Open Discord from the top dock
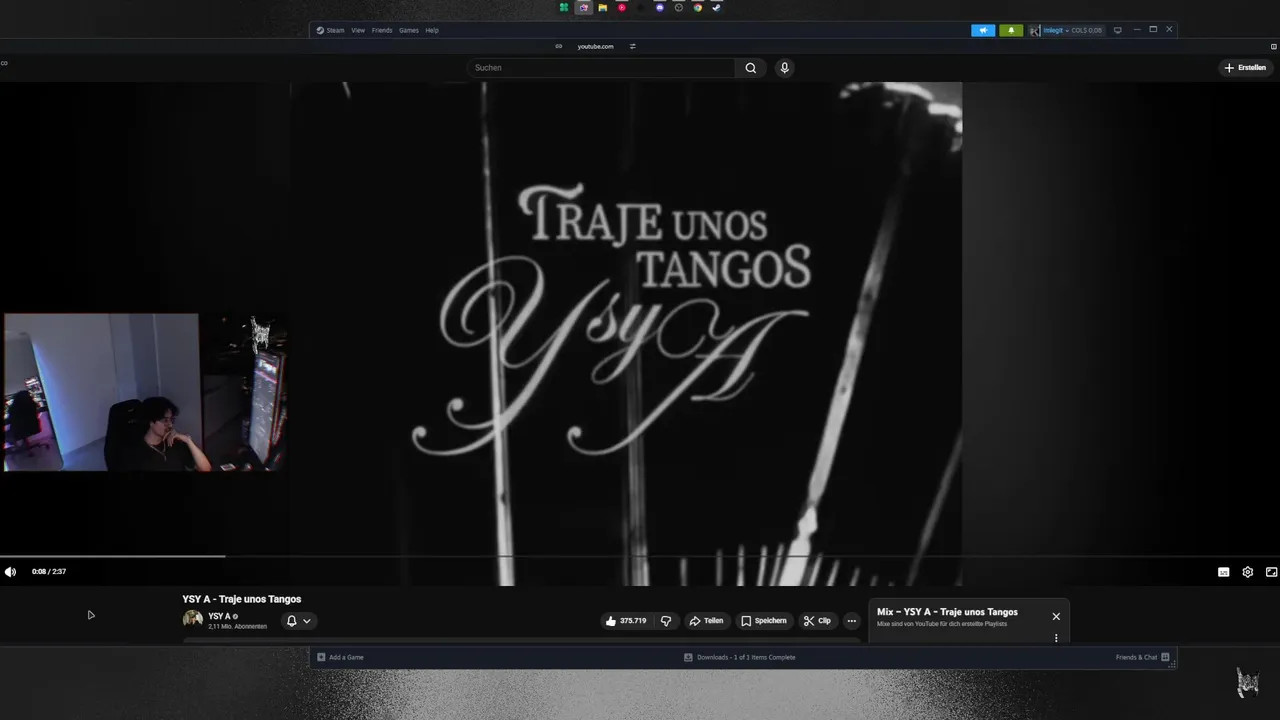Viewport: 1280px width, 720px height. (x=660, y=7)
